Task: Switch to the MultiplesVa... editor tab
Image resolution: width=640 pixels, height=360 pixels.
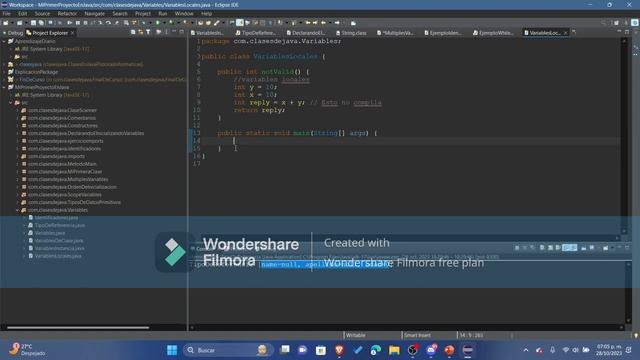Action: 395,33
